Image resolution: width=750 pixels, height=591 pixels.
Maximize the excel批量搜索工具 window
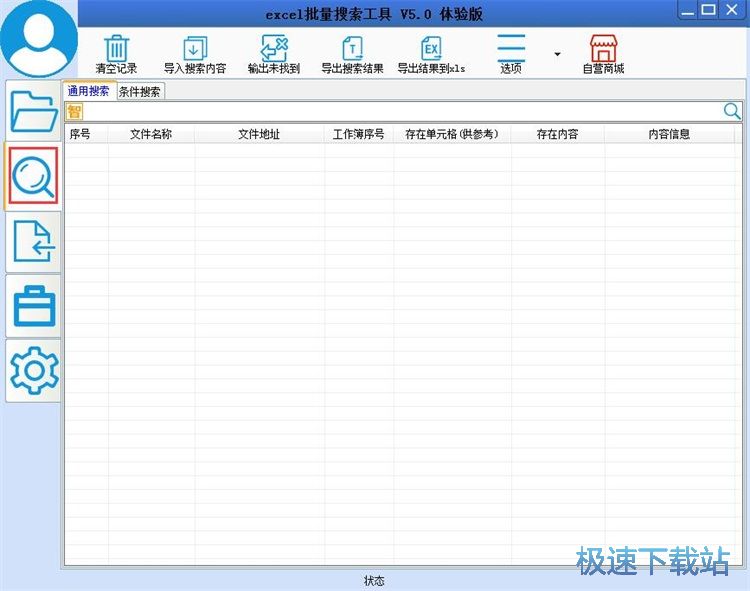coord(709,10)
